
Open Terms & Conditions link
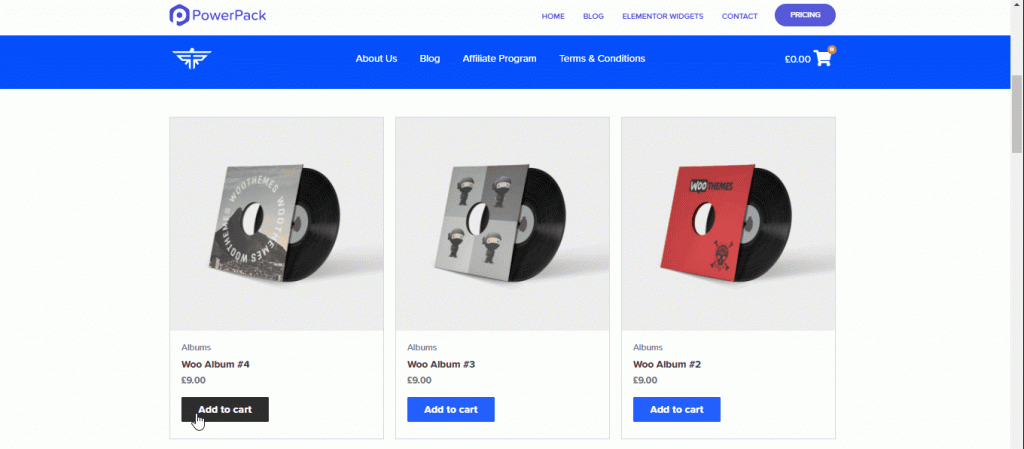pyautogui.click(x=601, y=59)
